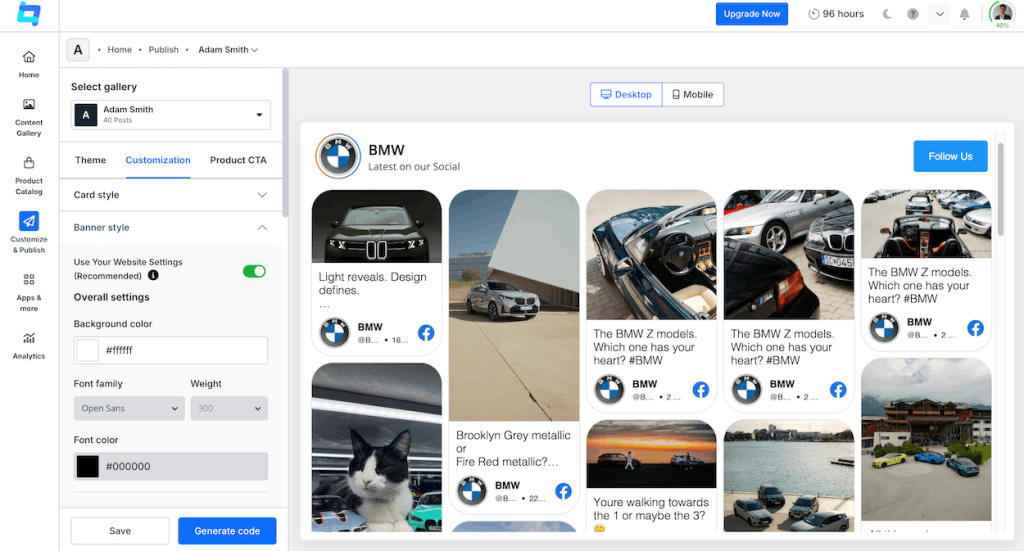Switch preview to Desktop view
The height and width of the screenshot is (551, 1024).
[626, 95]
